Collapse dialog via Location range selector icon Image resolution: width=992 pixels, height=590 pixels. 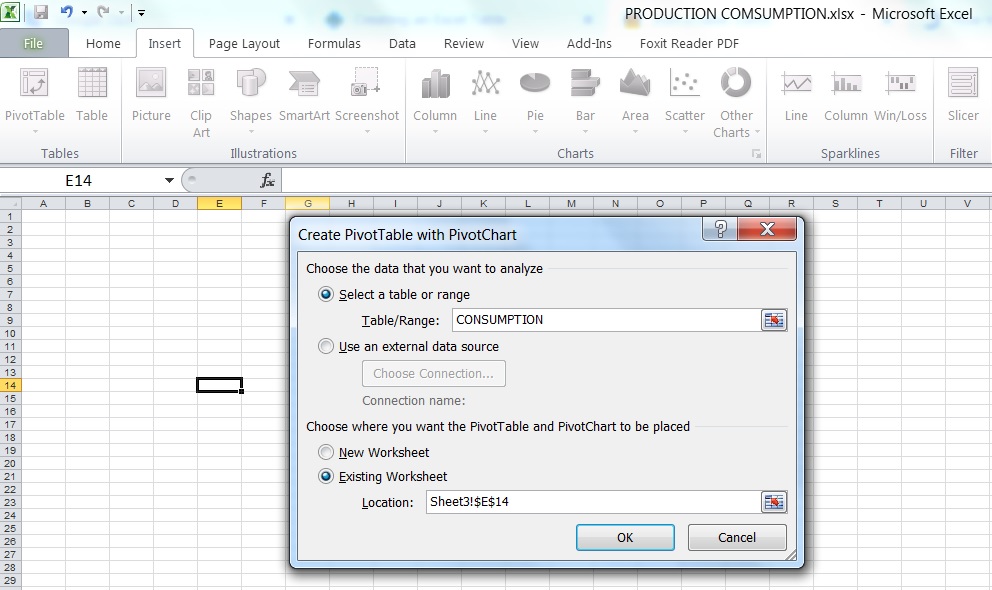(x=774, y=502)
